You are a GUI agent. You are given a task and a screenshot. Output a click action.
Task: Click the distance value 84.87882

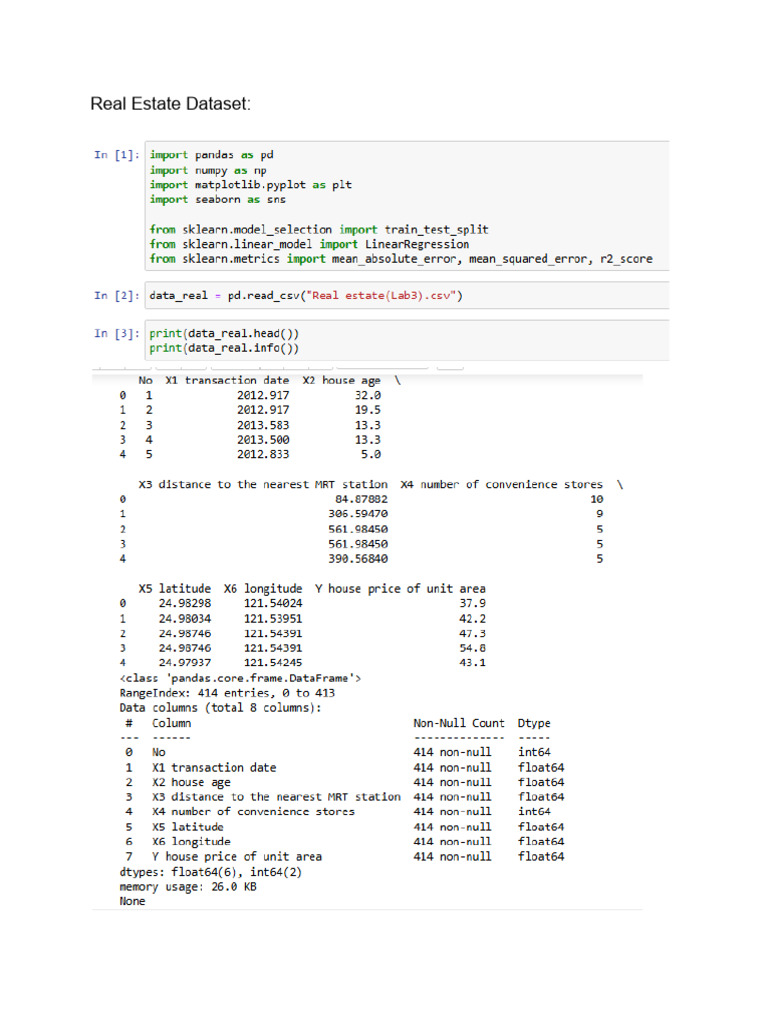tap(361, 500)
